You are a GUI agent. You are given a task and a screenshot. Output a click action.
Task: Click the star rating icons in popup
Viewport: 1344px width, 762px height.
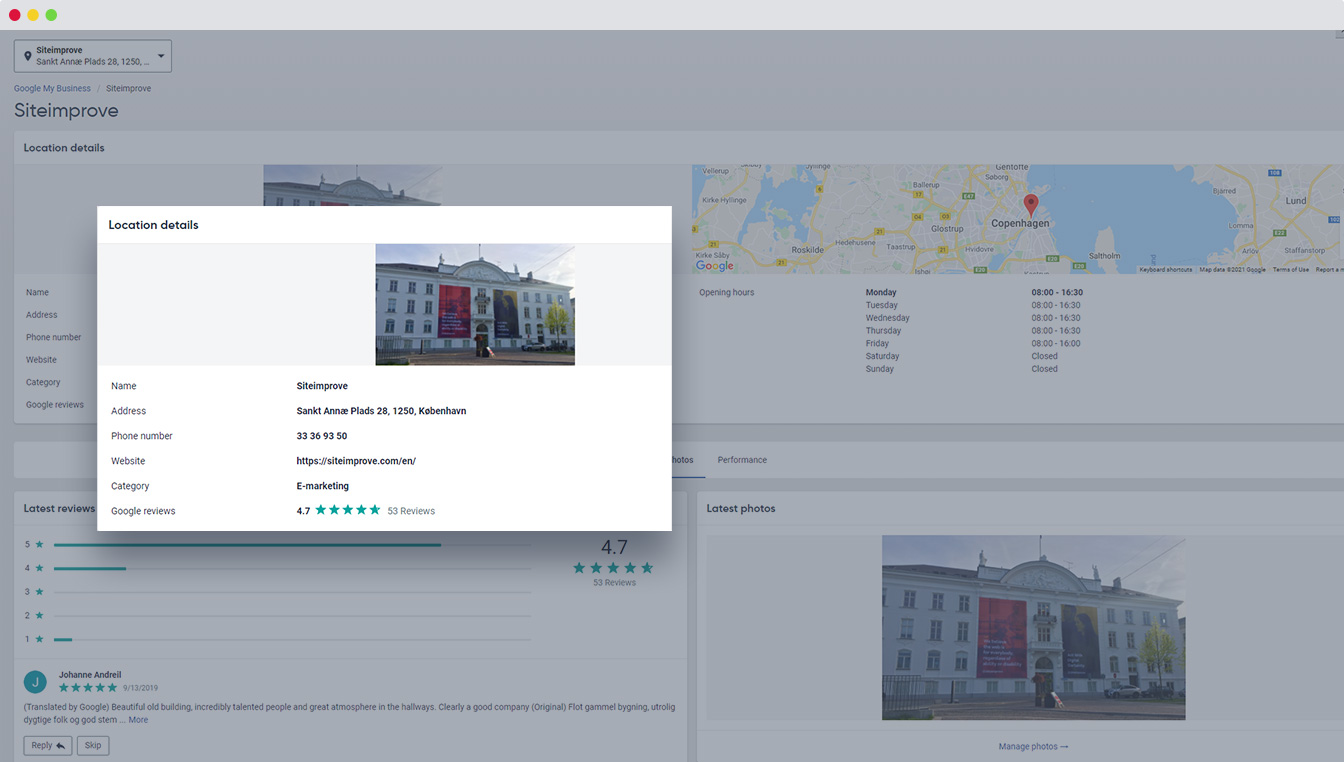click(348, 510)
